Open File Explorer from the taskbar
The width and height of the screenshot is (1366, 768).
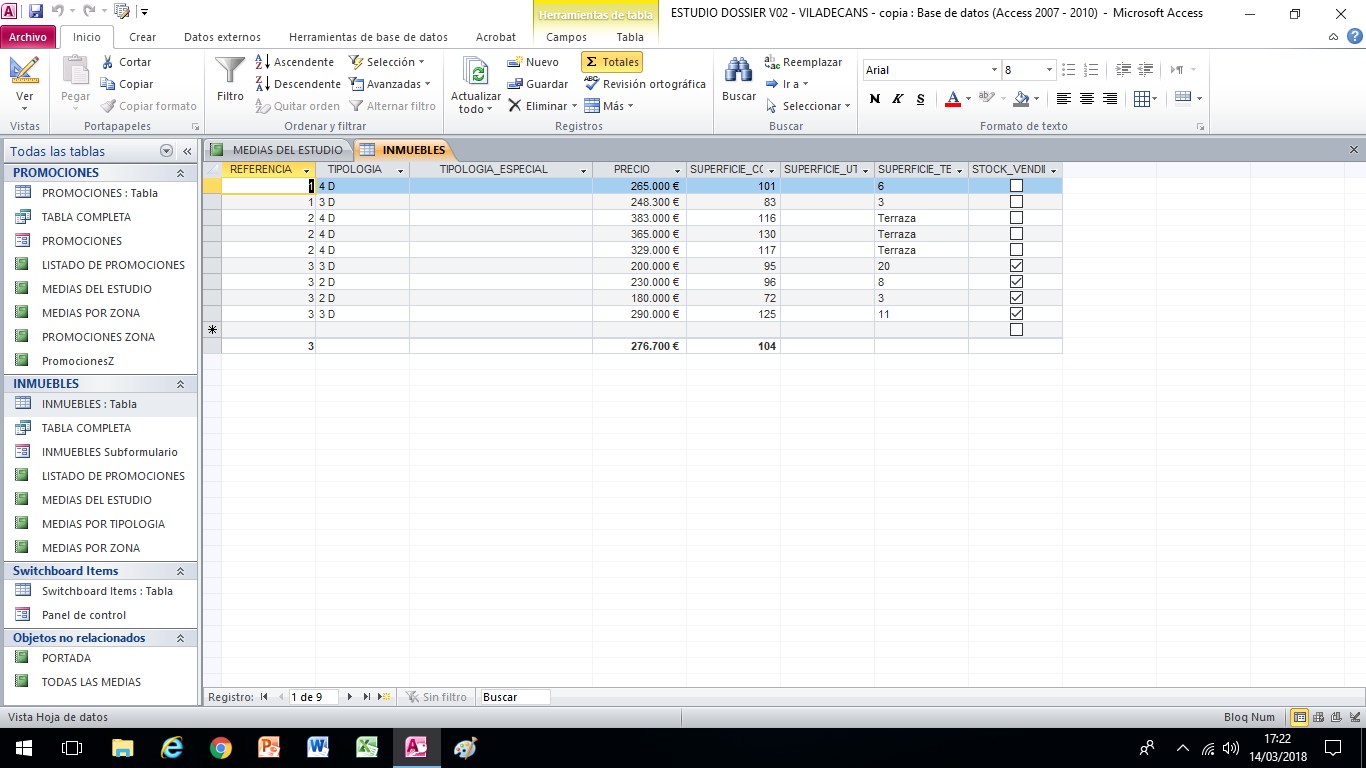122,747
